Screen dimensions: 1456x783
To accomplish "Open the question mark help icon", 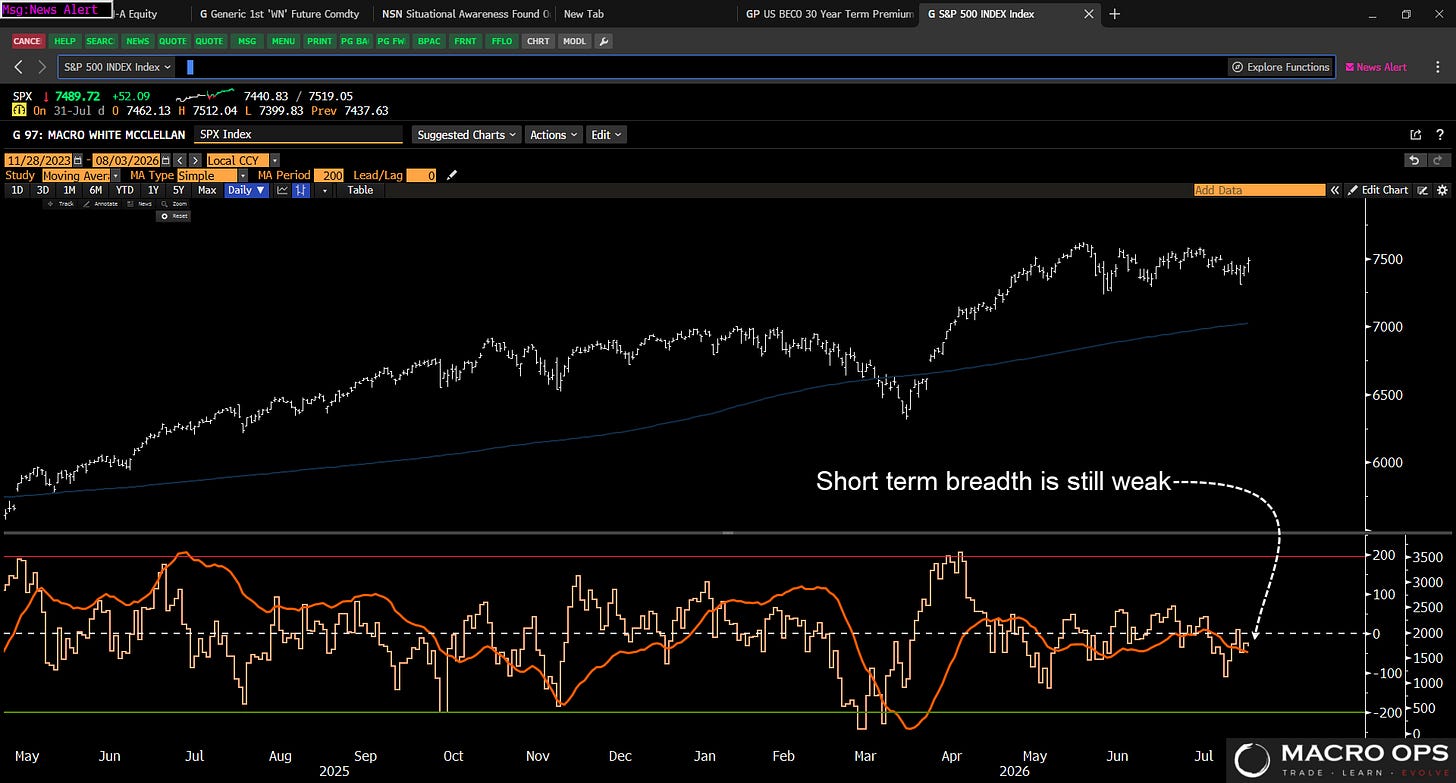I will point(1439,135).
